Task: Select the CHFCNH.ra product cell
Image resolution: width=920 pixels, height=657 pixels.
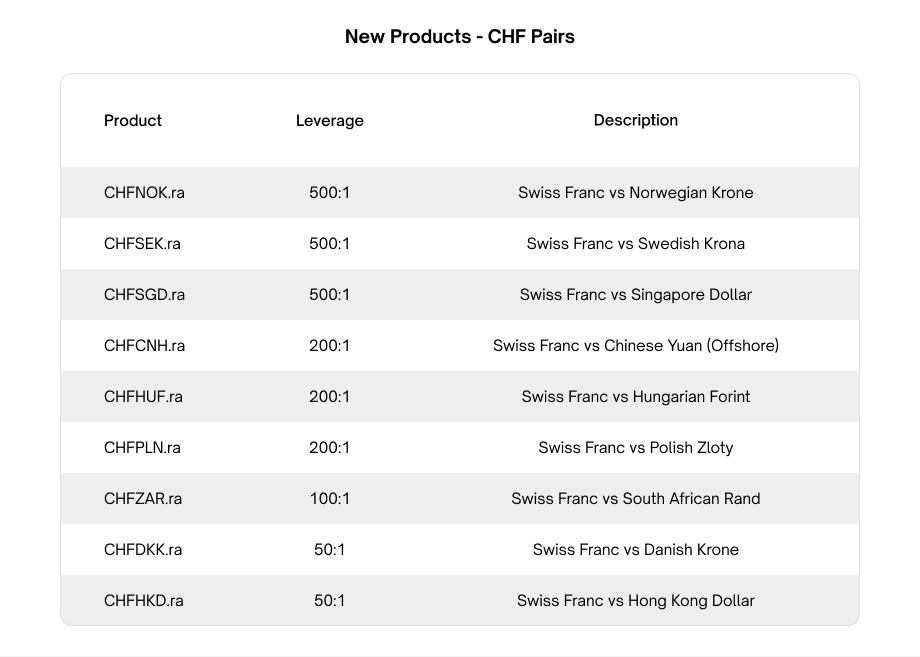Action: pos(144,345)
